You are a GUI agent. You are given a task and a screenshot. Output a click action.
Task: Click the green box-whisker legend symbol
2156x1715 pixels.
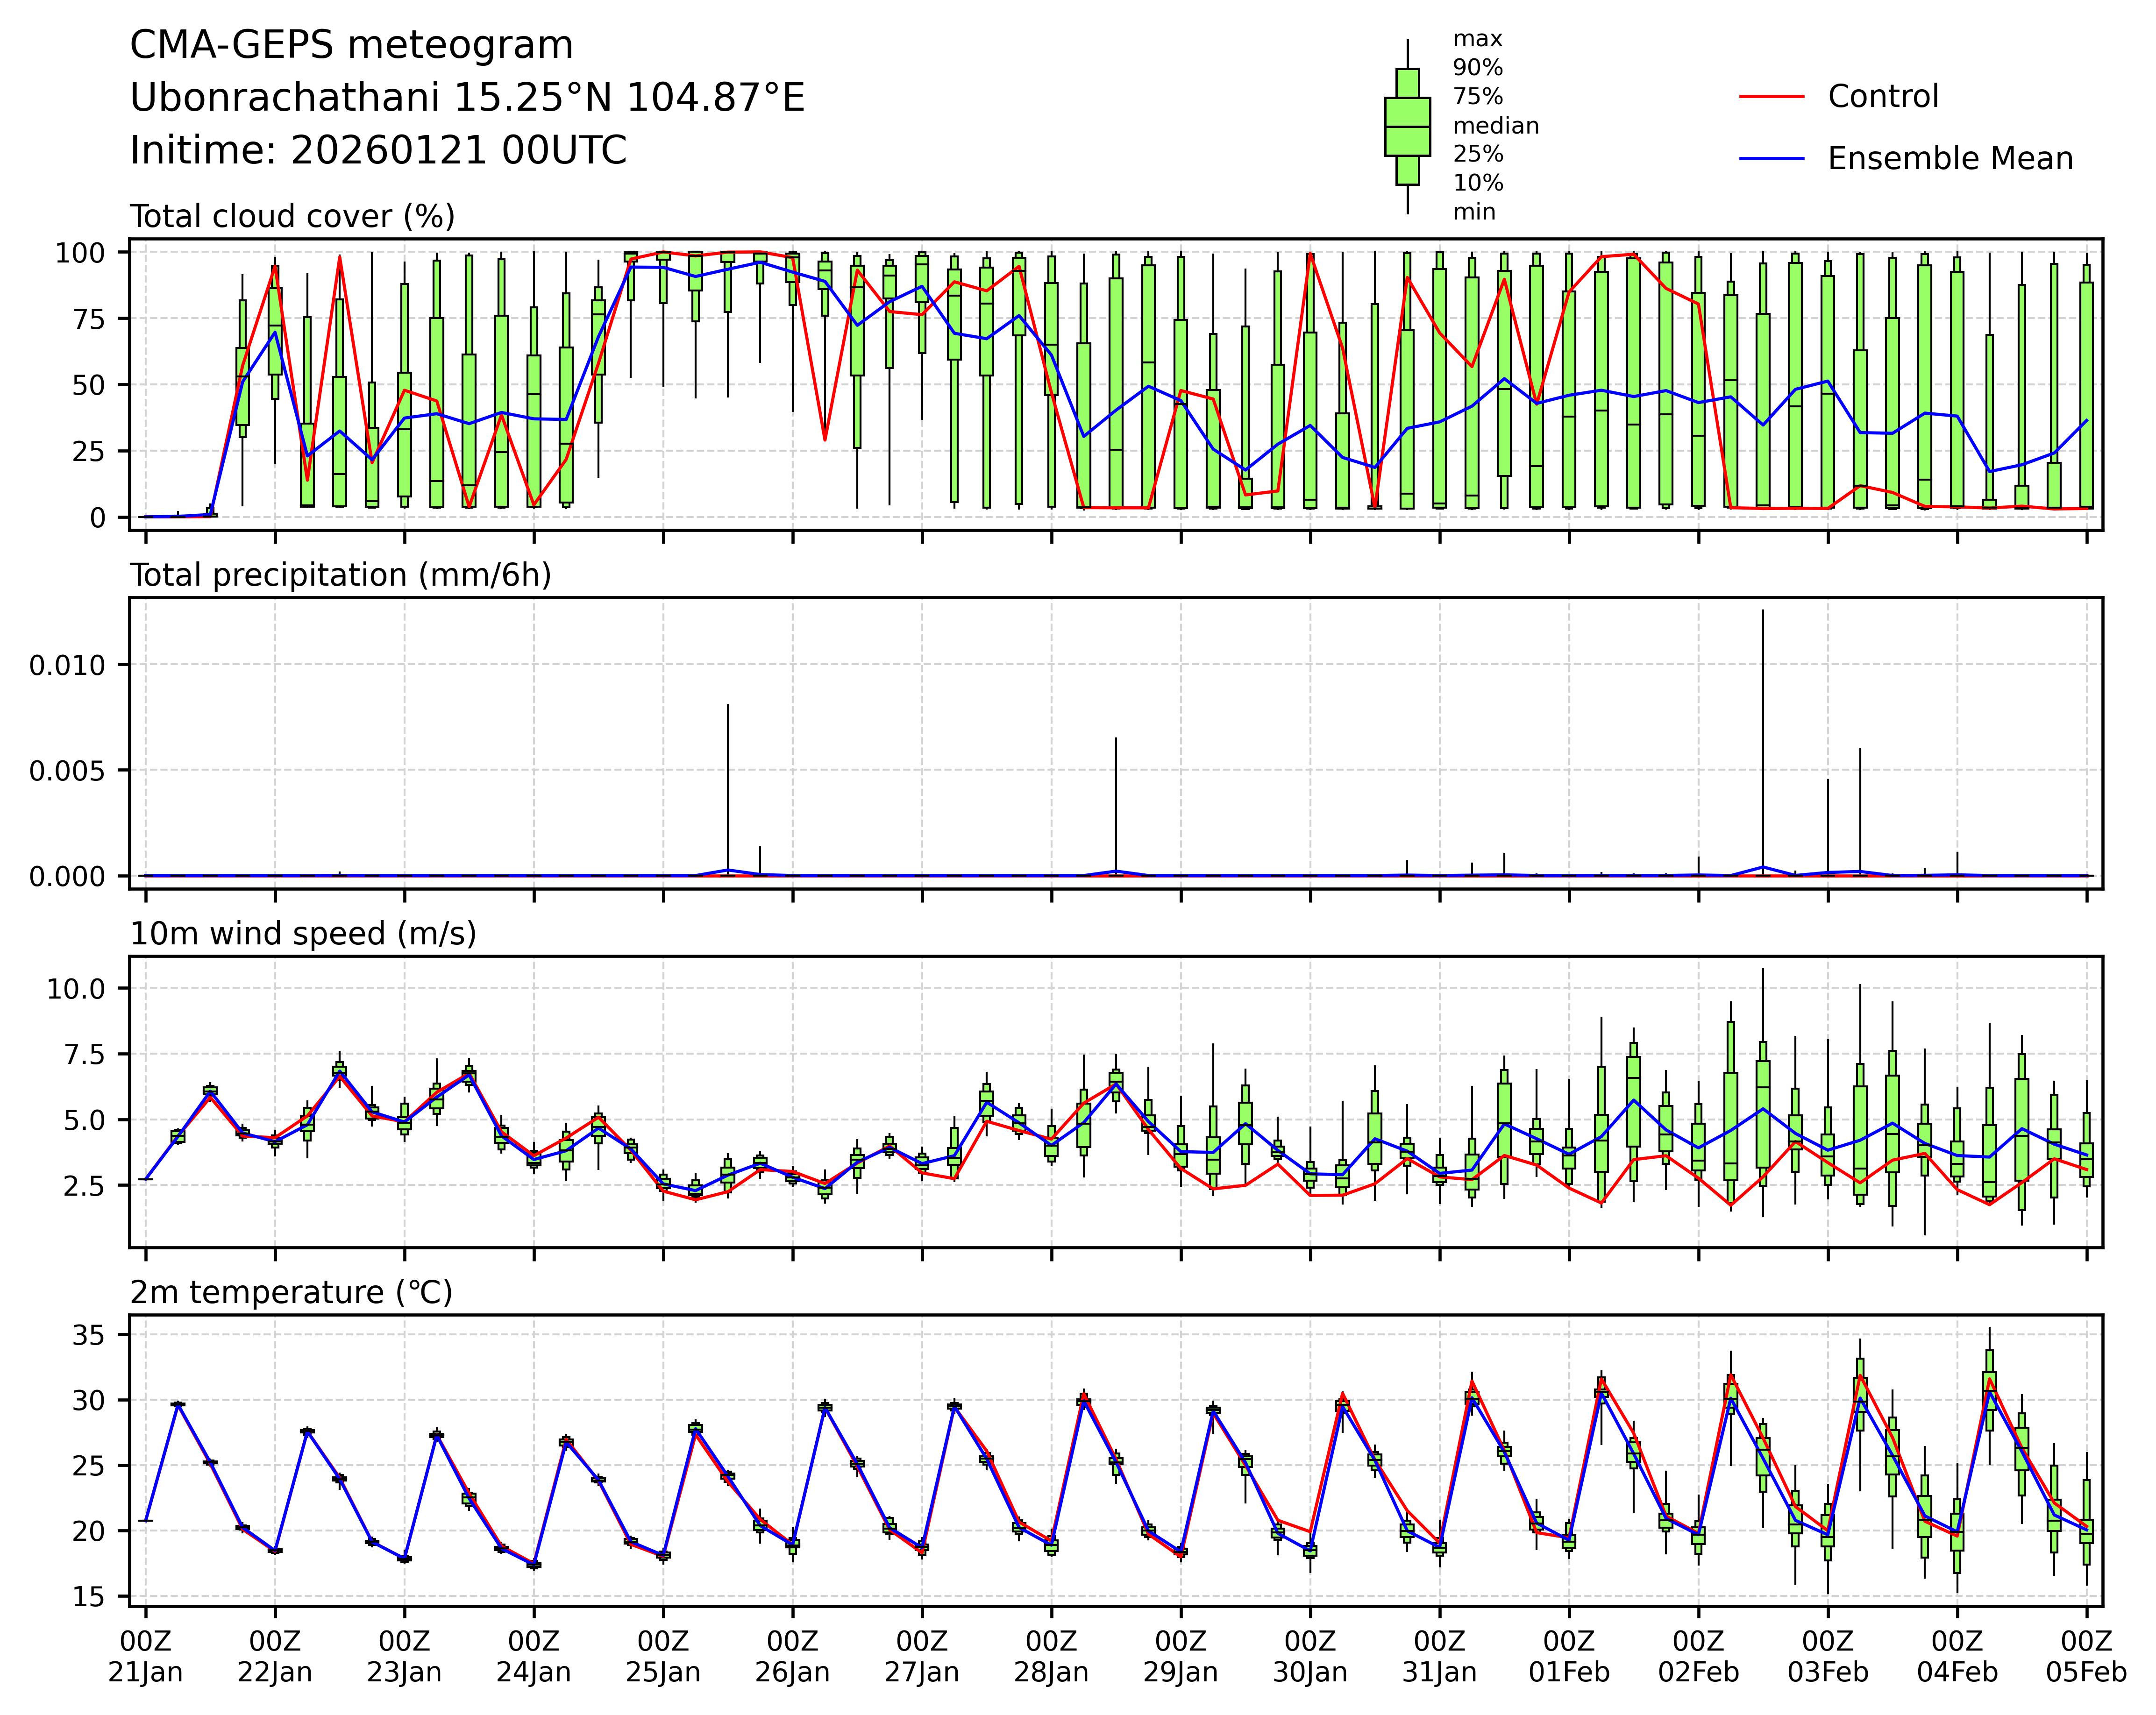pyautogui.click(x=1407, y=127)
